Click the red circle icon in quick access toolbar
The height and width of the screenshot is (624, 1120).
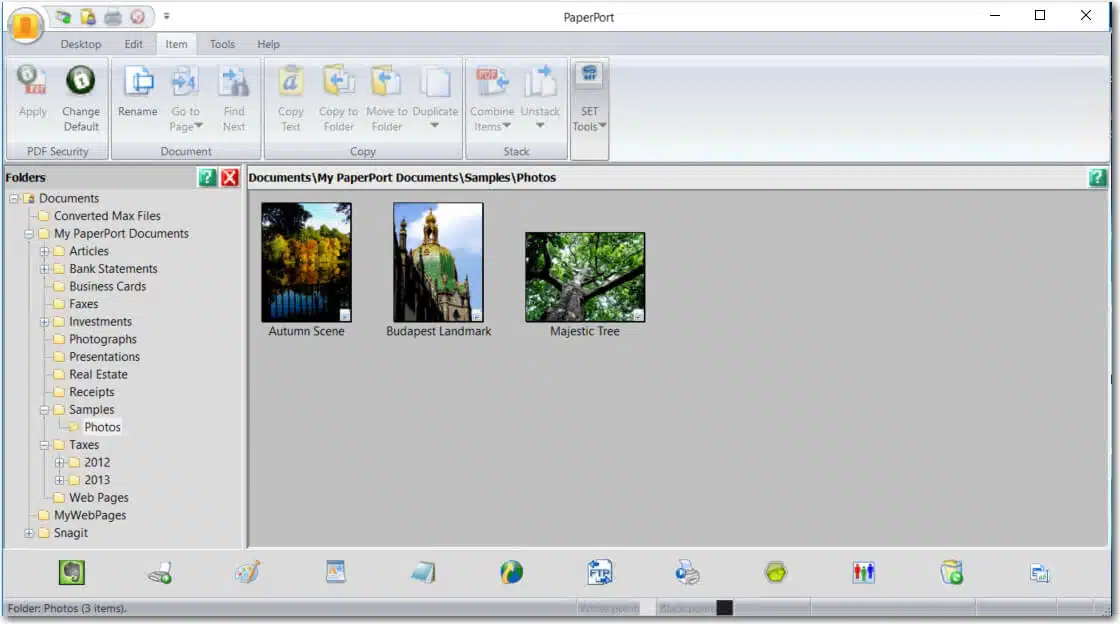pyautogui.click(x=137, y=16)
